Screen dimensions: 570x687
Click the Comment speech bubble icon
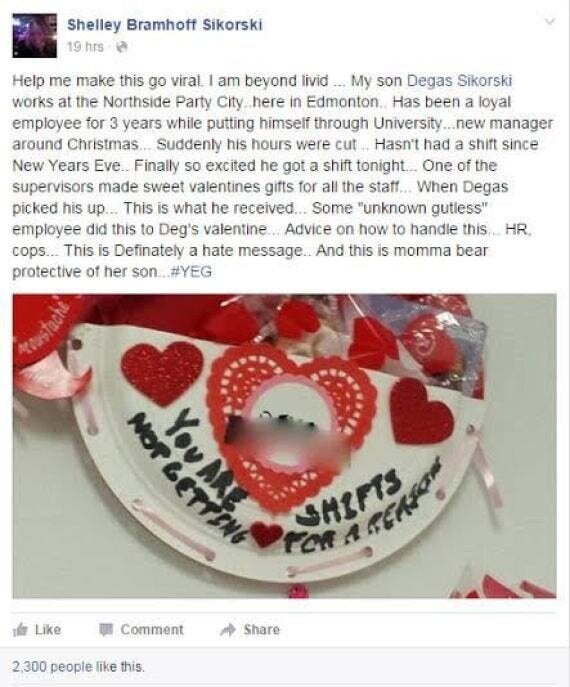[x=105, y=630]
